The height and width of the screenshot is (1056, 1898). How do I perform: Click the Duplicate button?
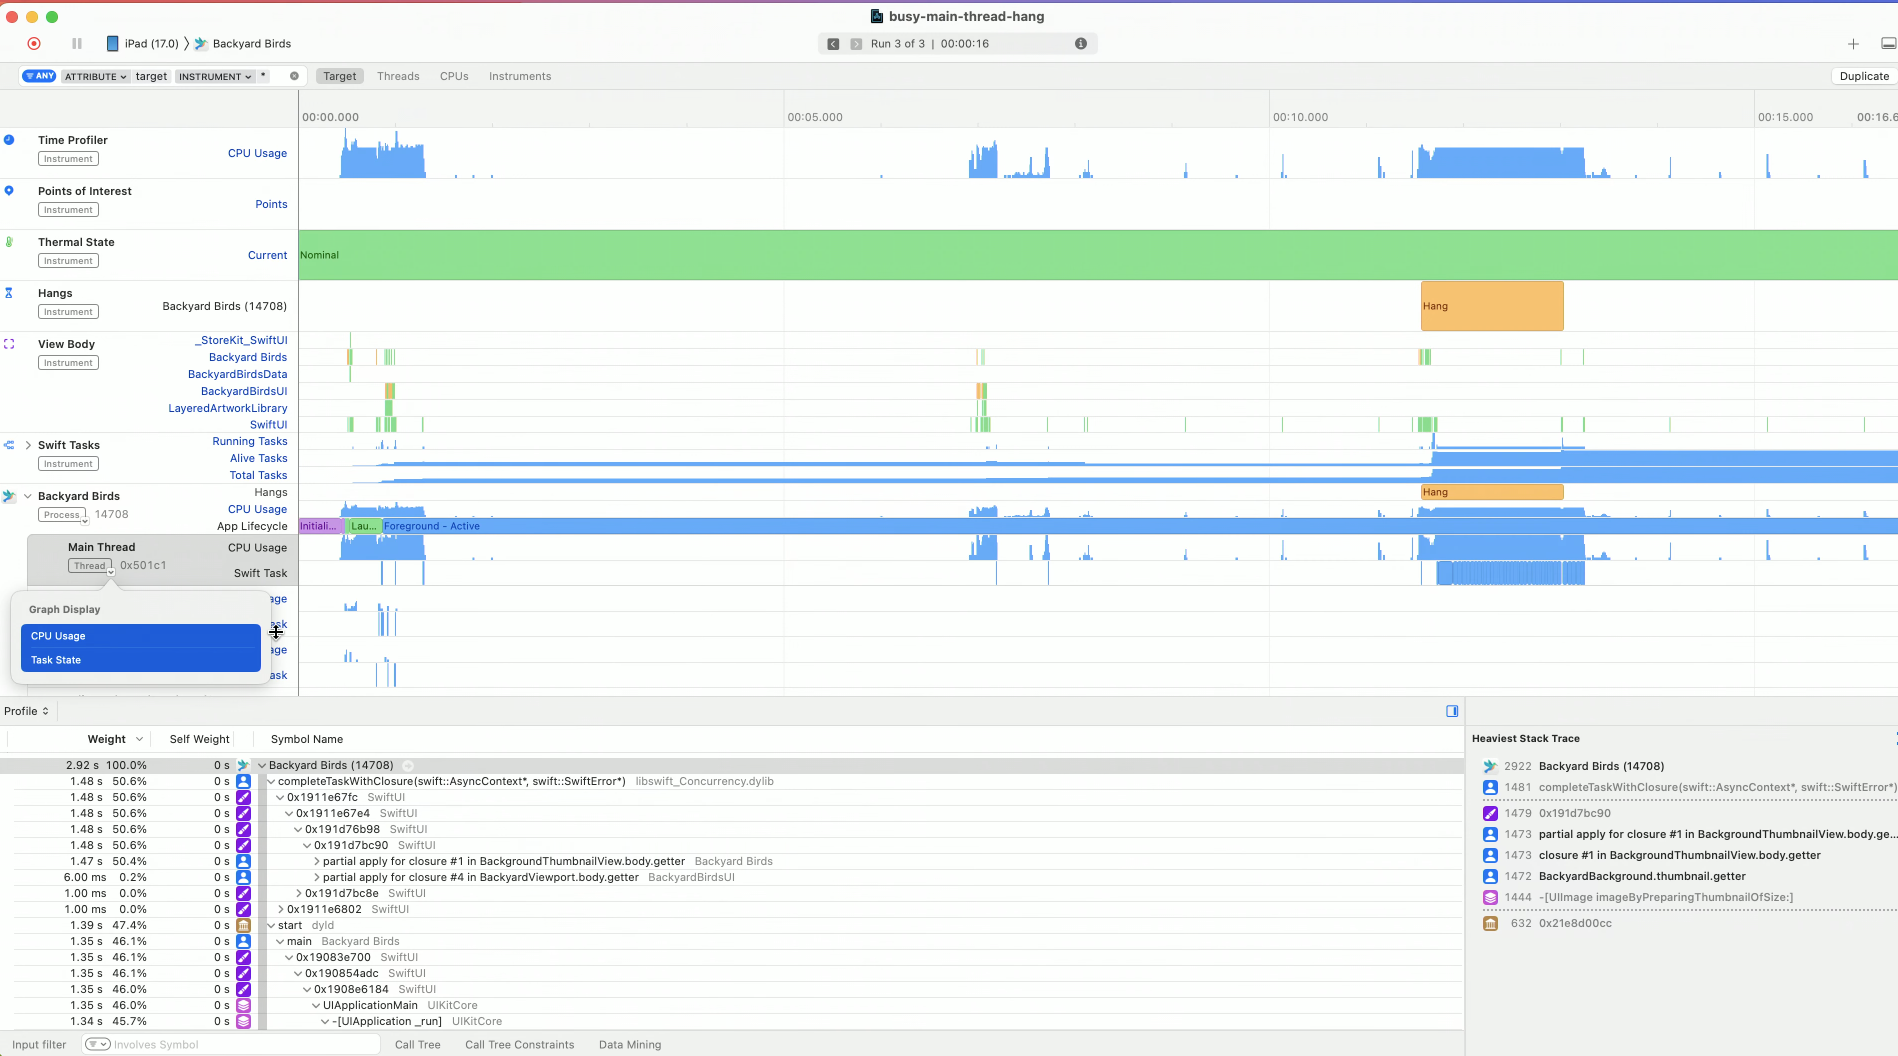(1864, 76)
